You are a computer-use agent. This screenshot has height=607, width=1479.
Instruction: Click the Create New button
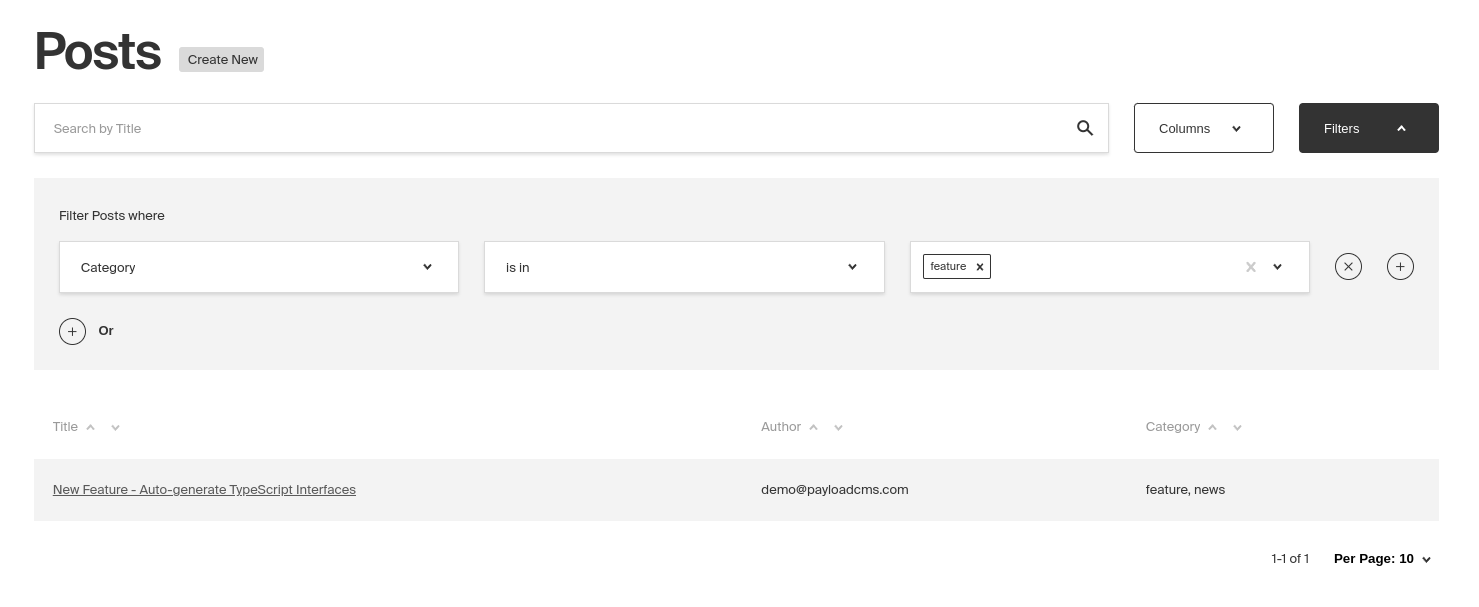click(221, 59)
